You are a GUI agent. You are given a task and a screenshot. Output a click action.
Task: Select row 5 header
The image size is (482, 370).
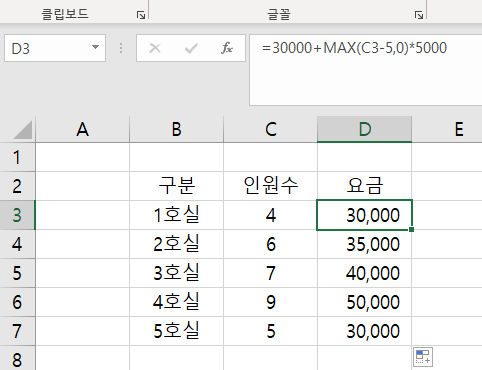(x=17, y=273)
